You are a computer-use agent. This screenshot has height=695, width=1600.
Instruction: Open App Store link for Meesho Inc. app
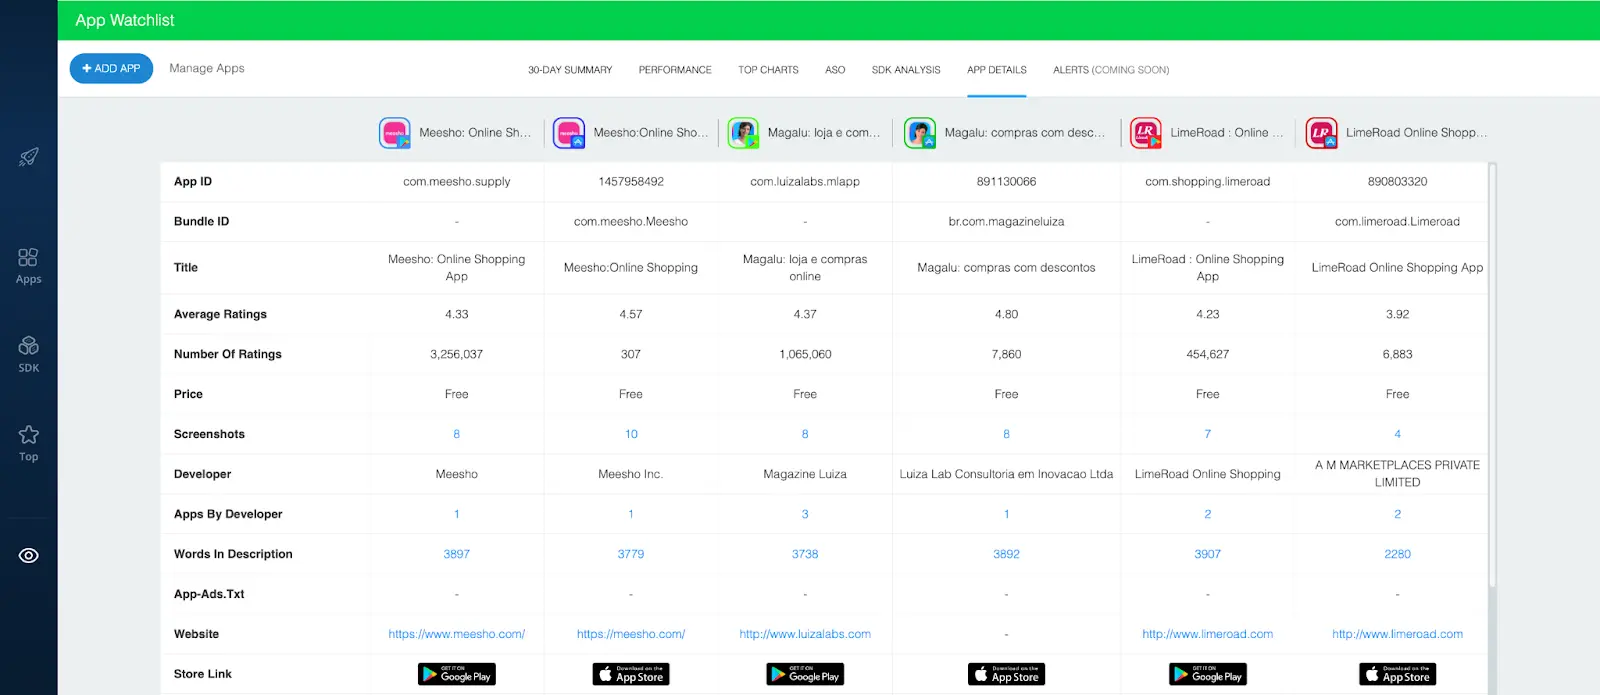click(x=631, y=675)
